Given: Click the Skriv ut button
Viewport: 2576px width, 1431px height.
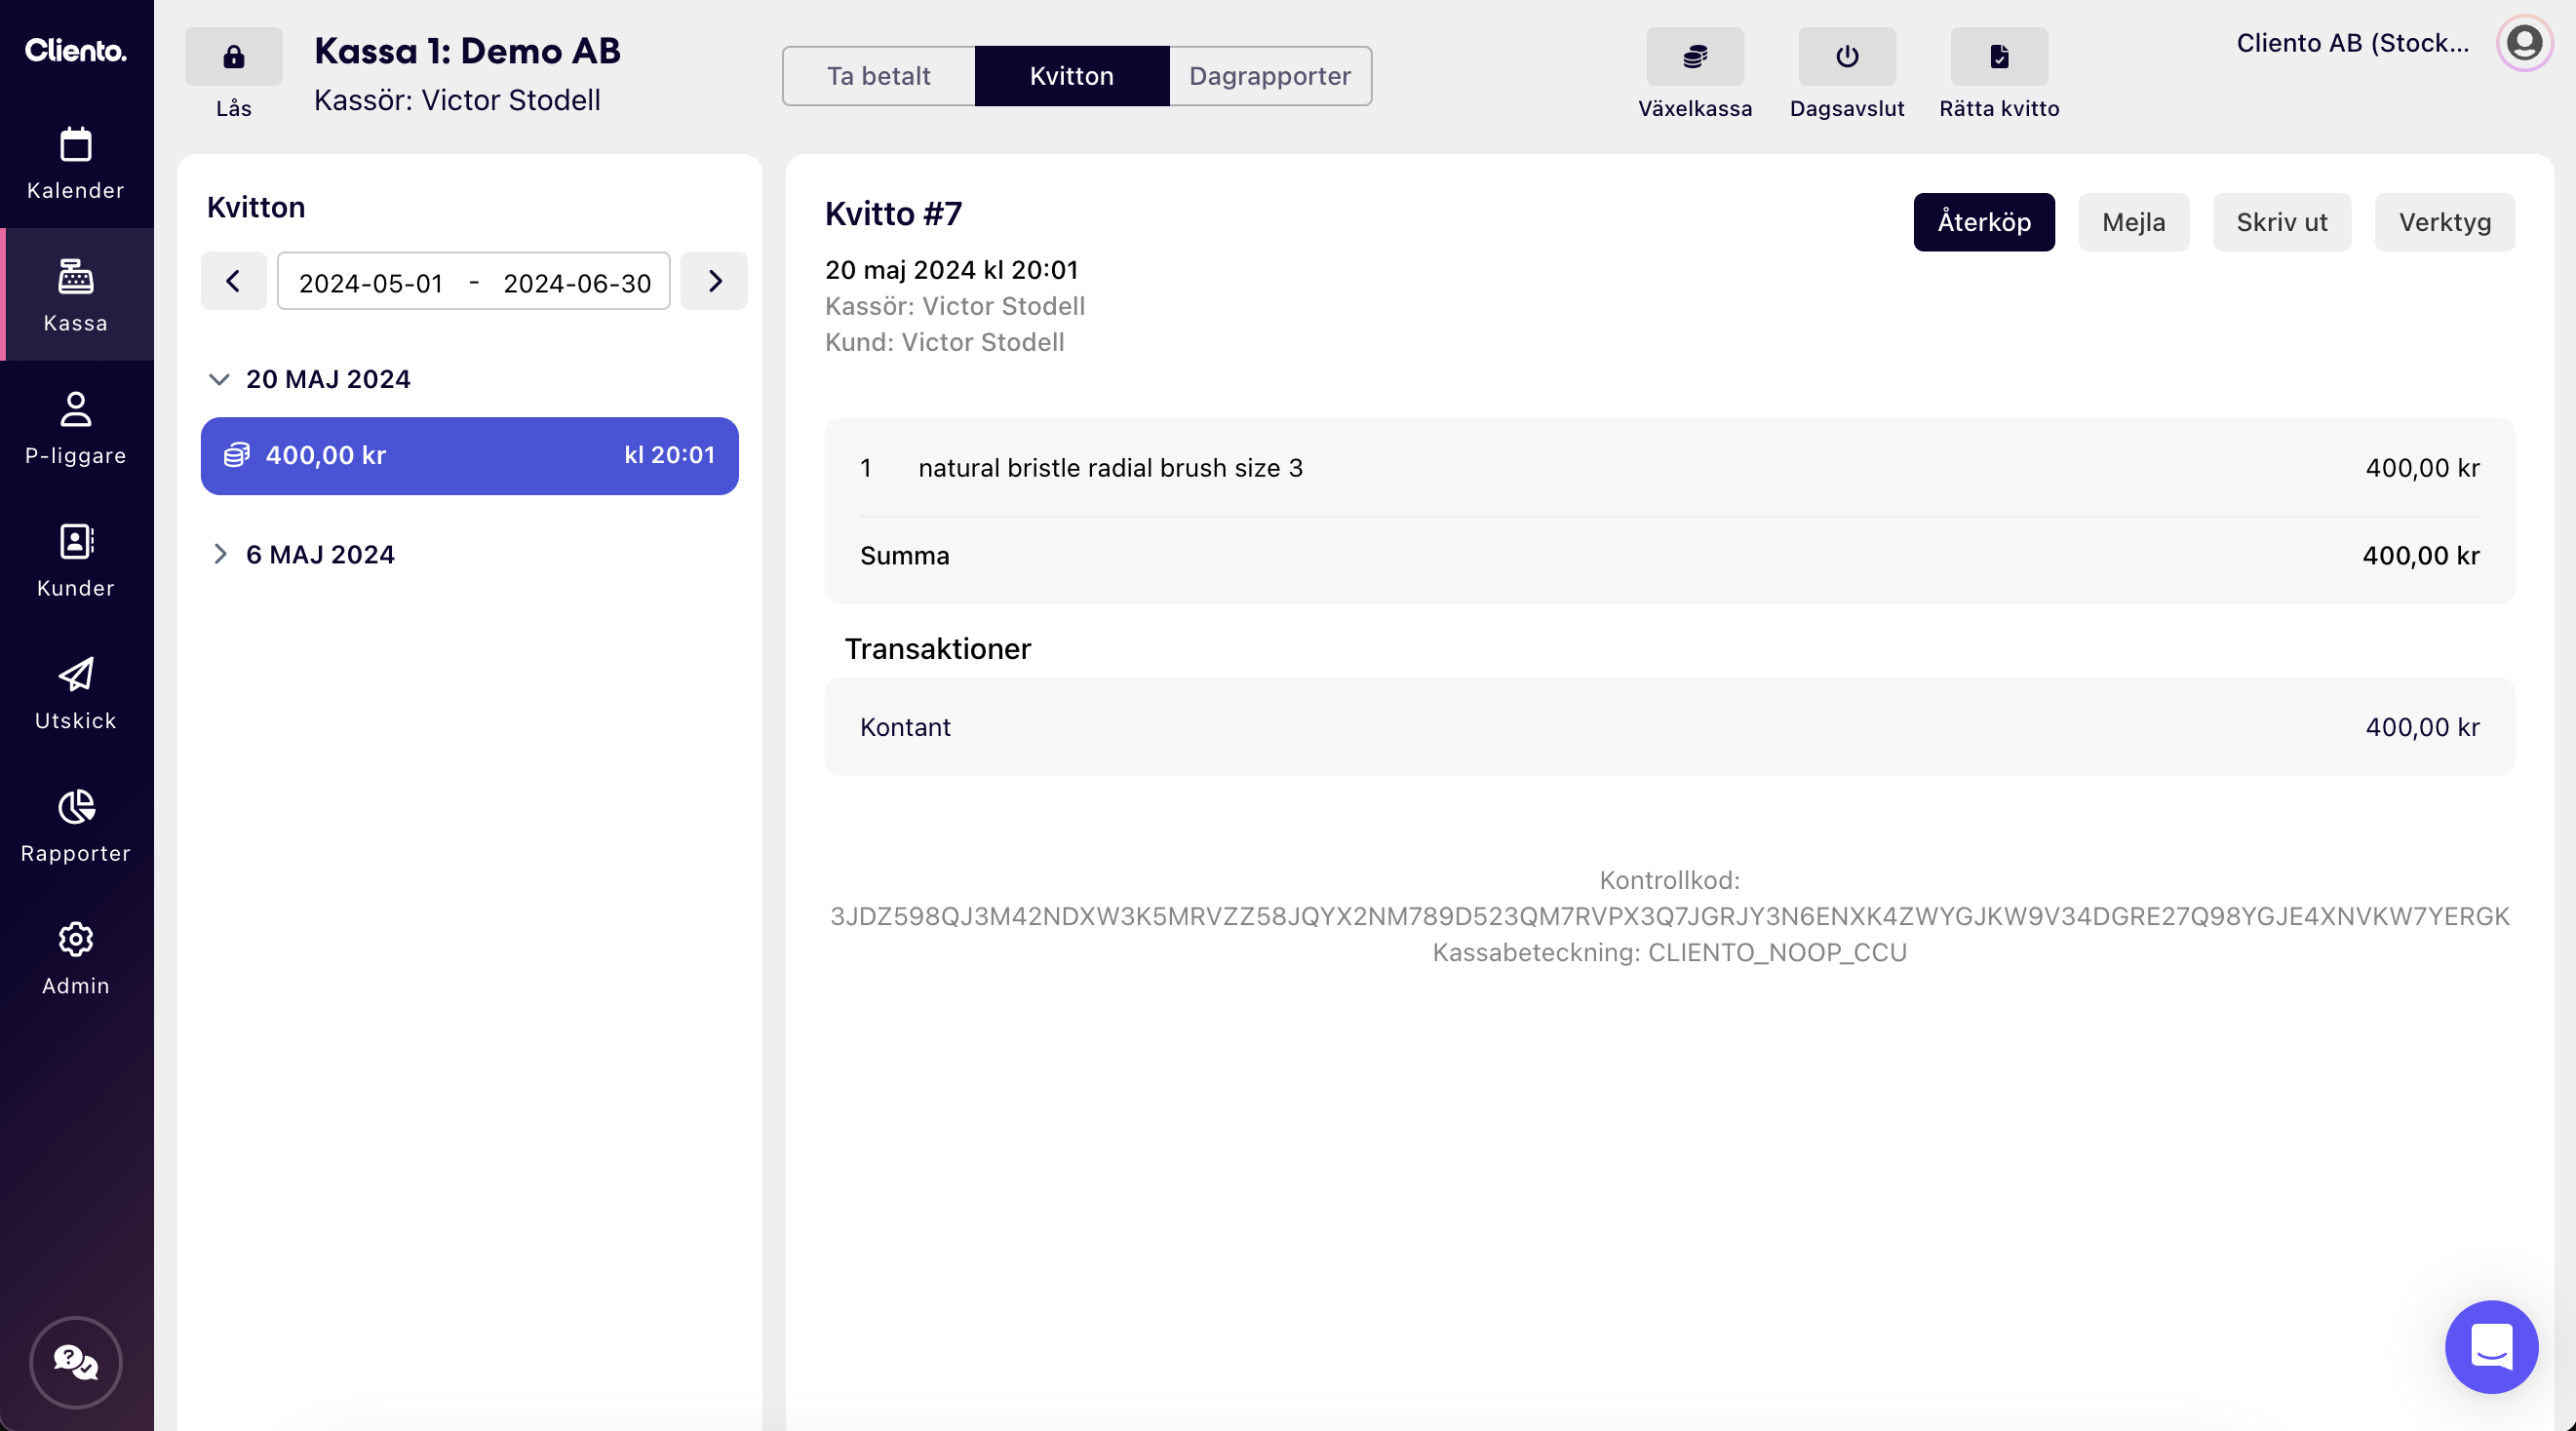Looking at the screenshot, I should click(2281, 222).
